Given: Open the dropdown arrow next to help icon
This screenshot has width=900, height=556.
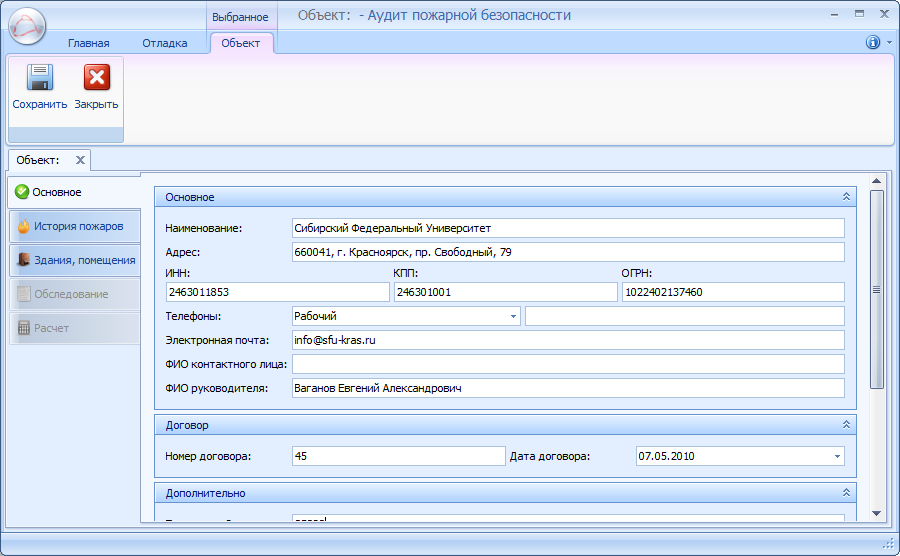Looking at the screenshot, I should pyautogui.click(x=889, y=42).
